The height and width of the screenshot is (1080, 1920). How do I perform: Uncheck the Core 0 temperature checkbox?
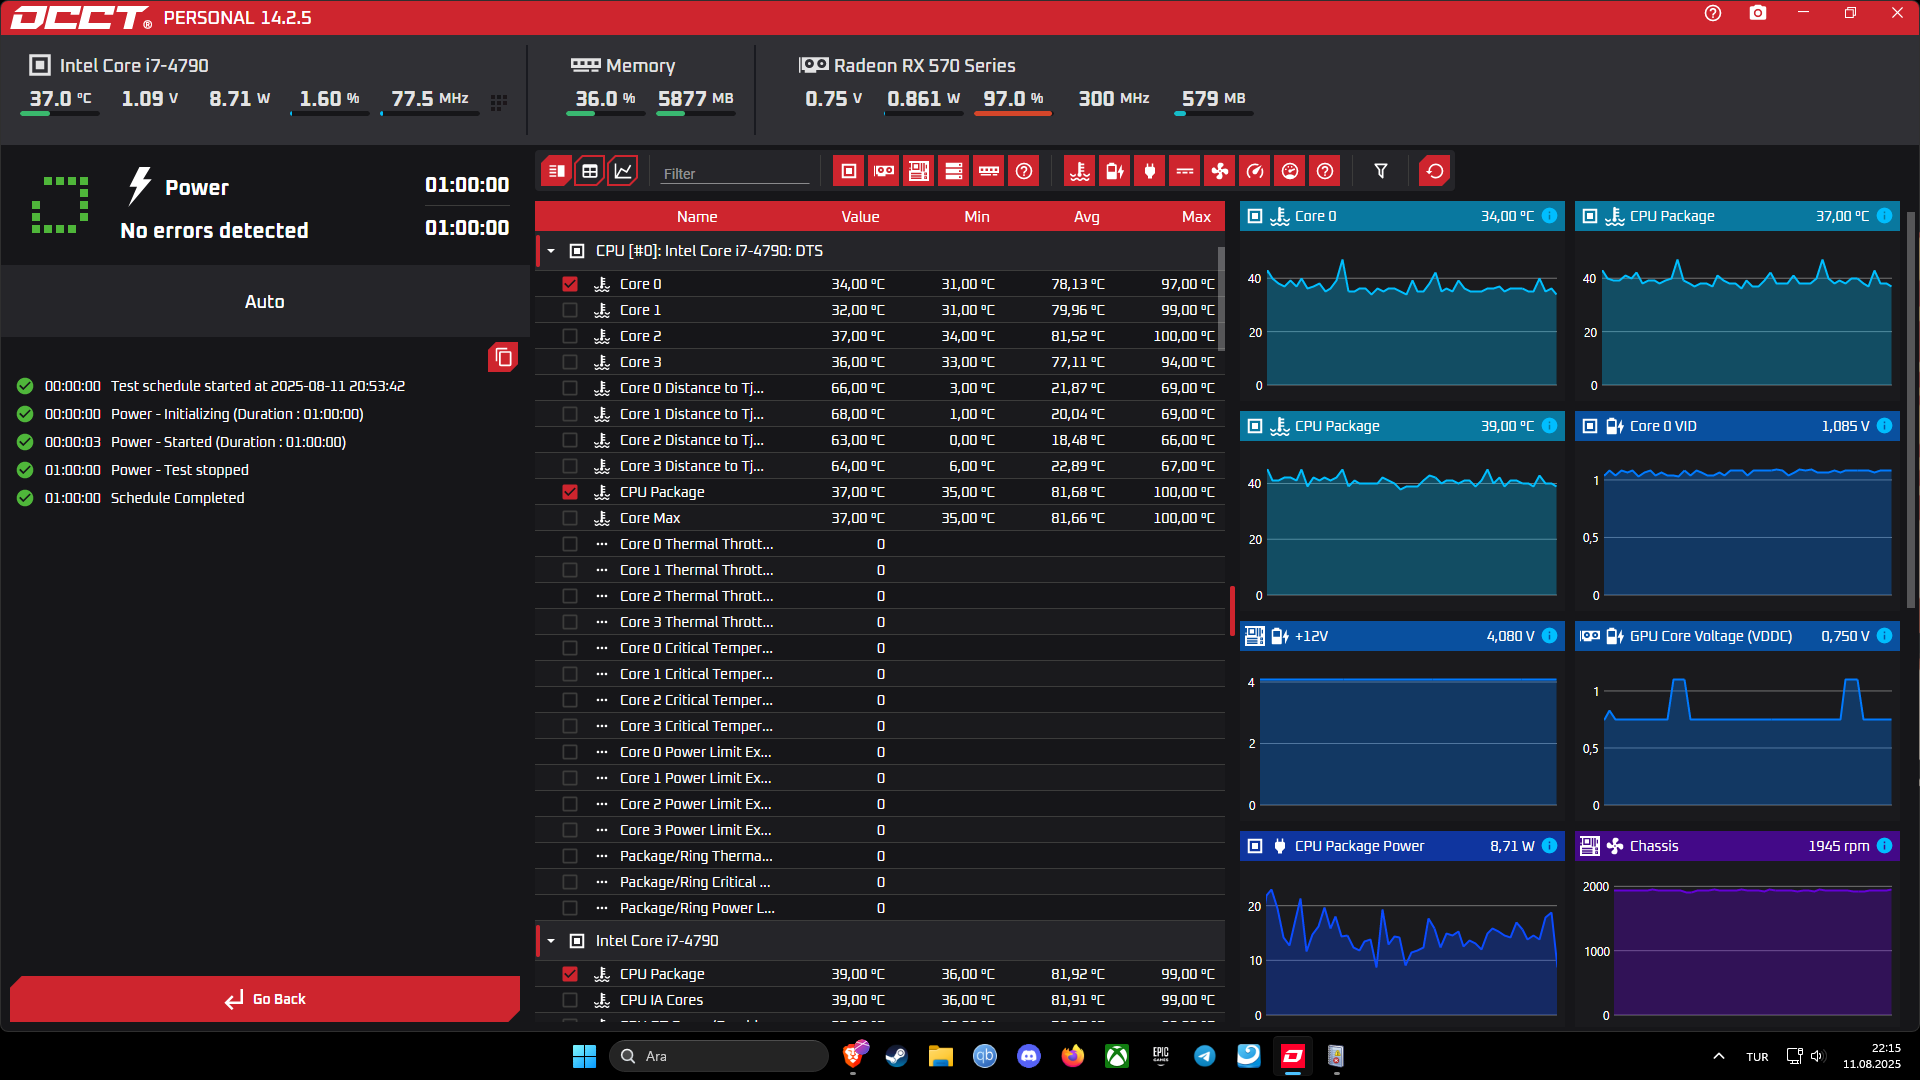[x=570, y=284]
